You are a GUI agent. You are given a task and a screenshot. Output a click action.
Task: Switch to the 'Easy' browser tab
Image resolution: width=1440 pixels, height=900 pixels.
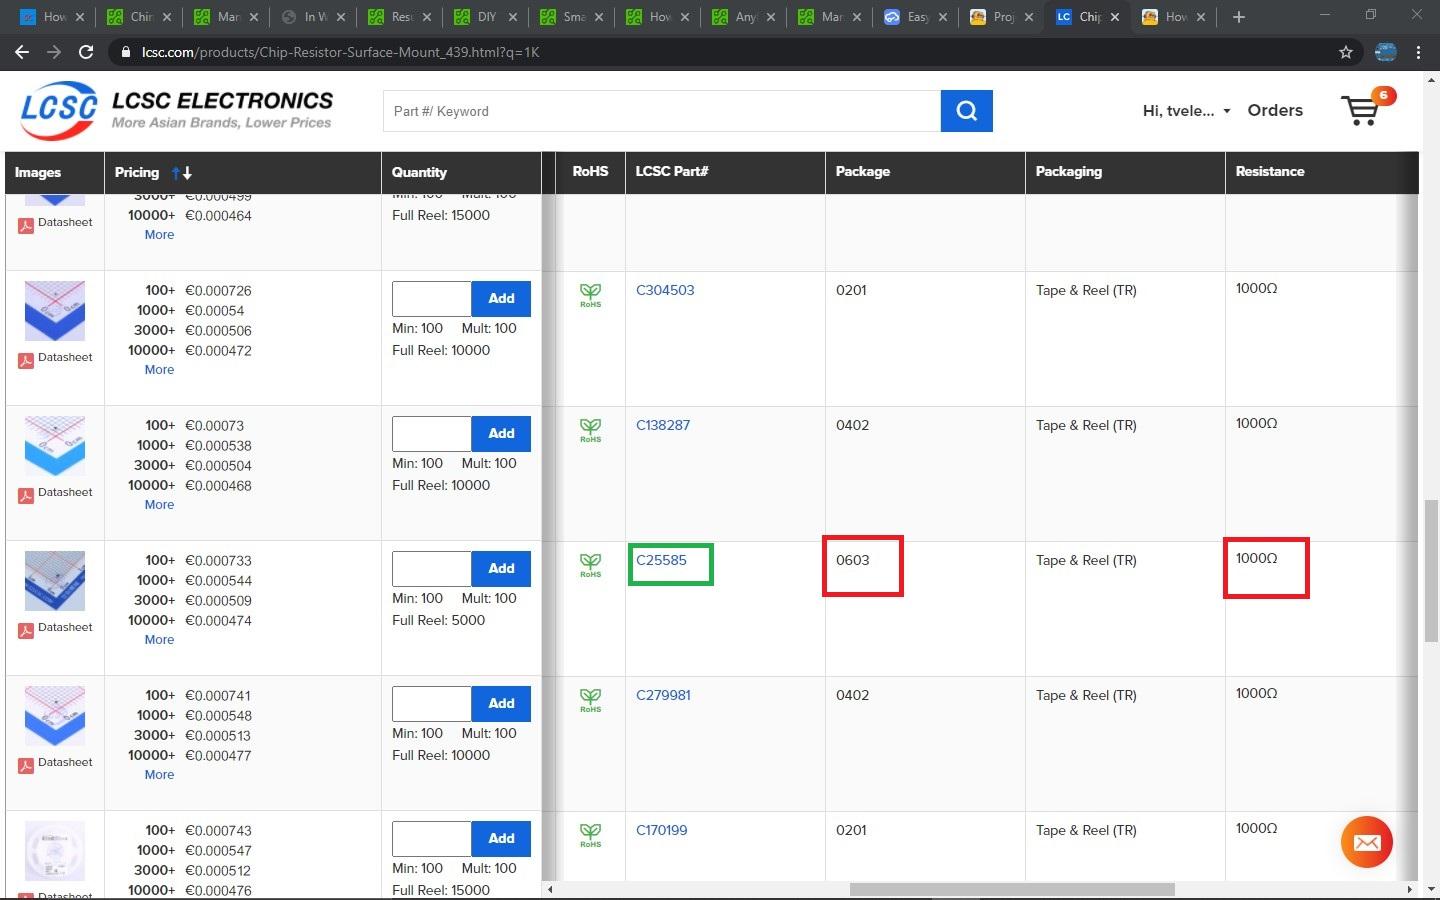[x=914, y=17]
